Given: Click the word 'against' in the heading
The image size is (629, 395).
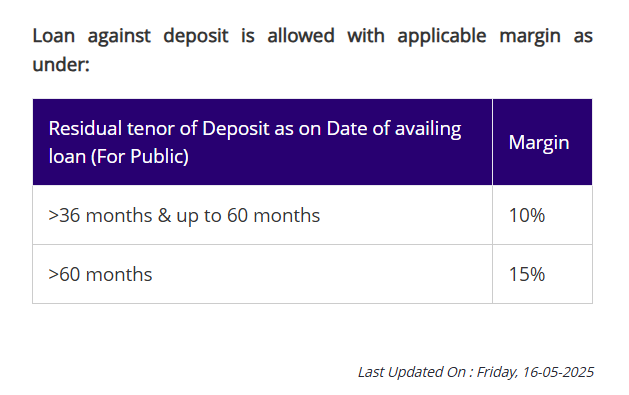Looking at the screenshot, I should click(119, 36).
